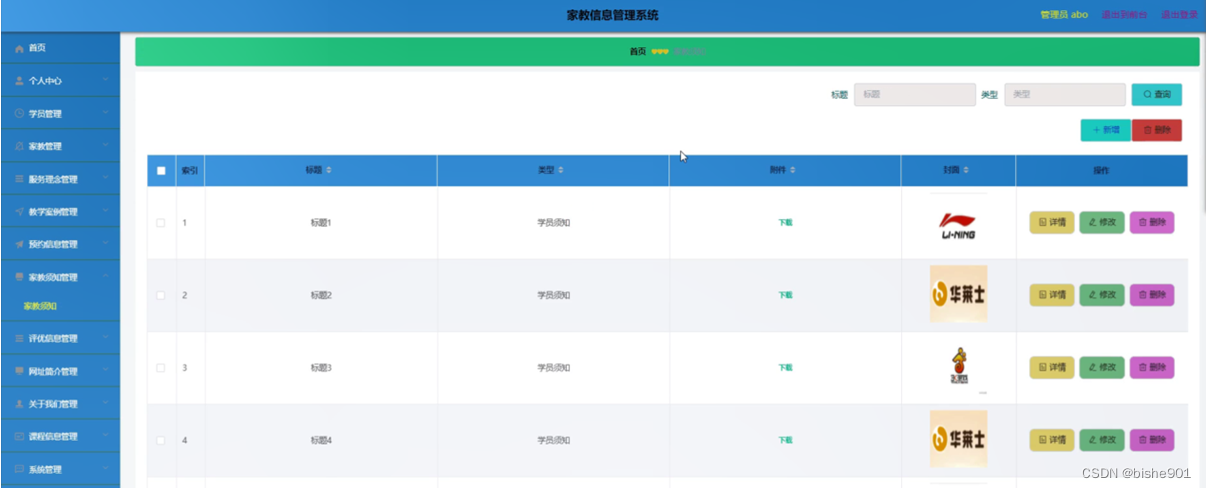Click the icon beside 家教须知管理
Image resolution: width=1206 pixels, height=488 pixels.
(x=19, y=277)
